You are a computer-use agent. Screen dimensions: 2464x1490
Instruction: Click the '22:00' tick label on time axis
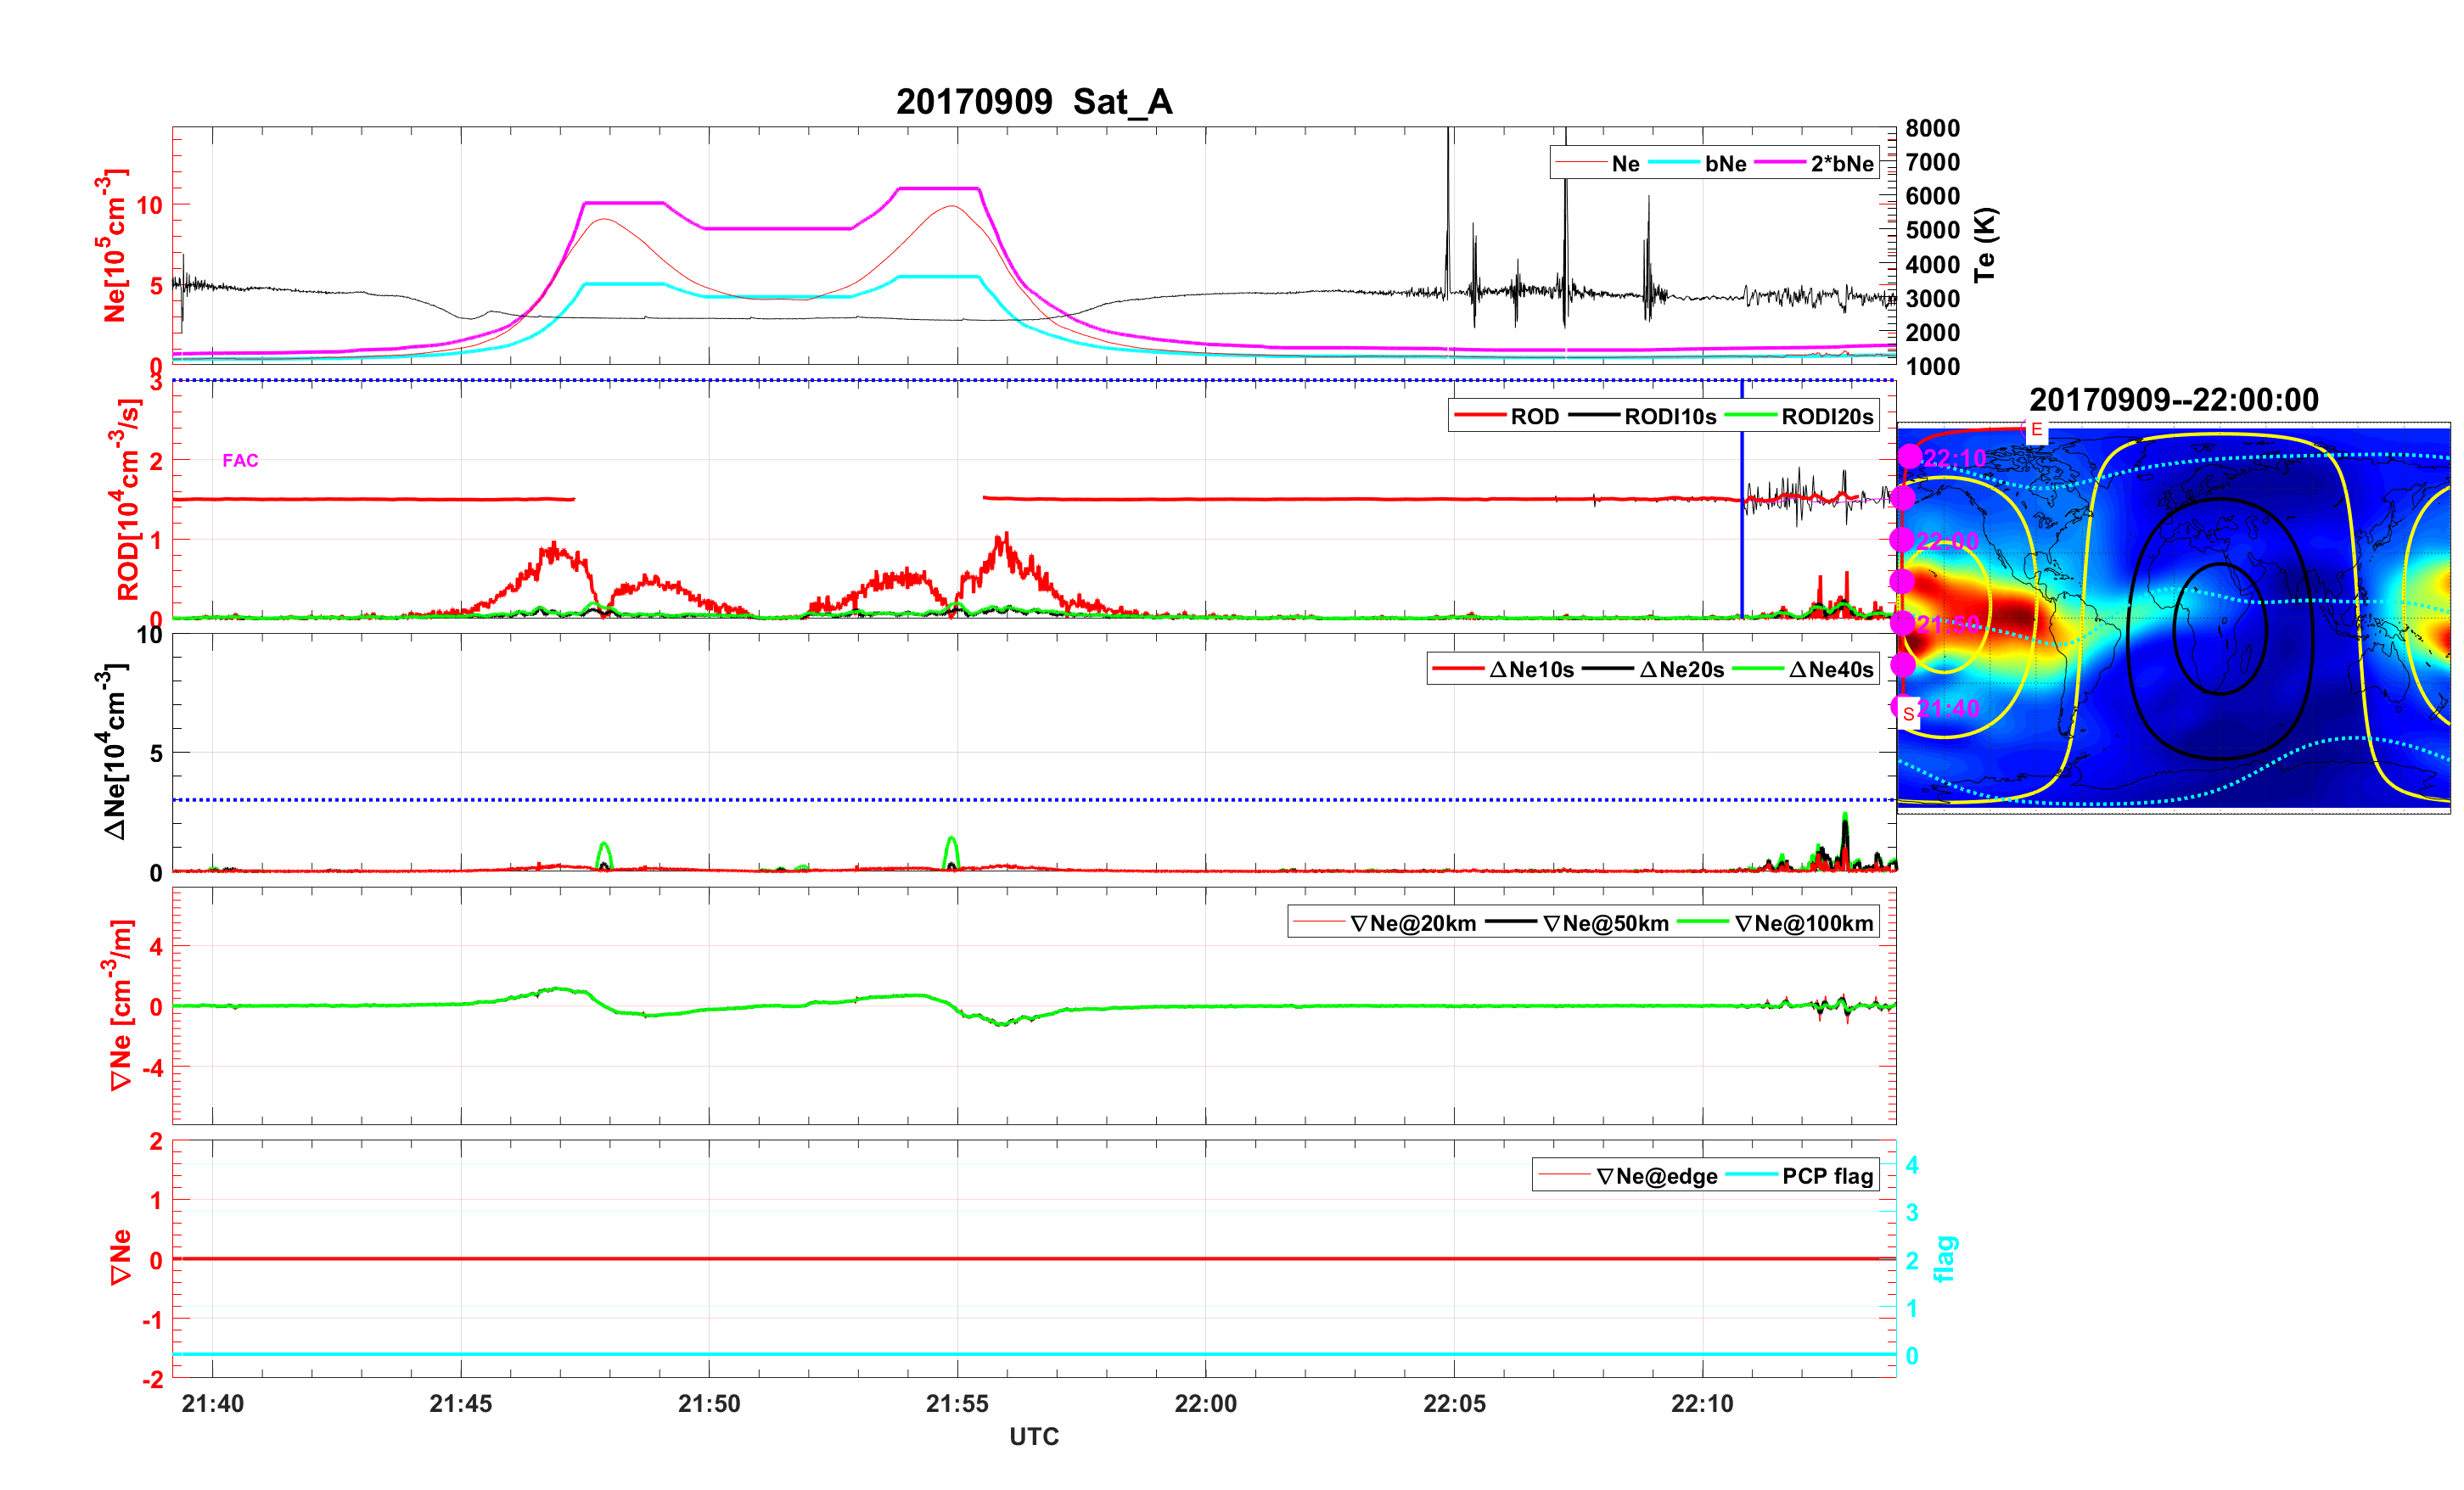[x=1205, y=1404]
